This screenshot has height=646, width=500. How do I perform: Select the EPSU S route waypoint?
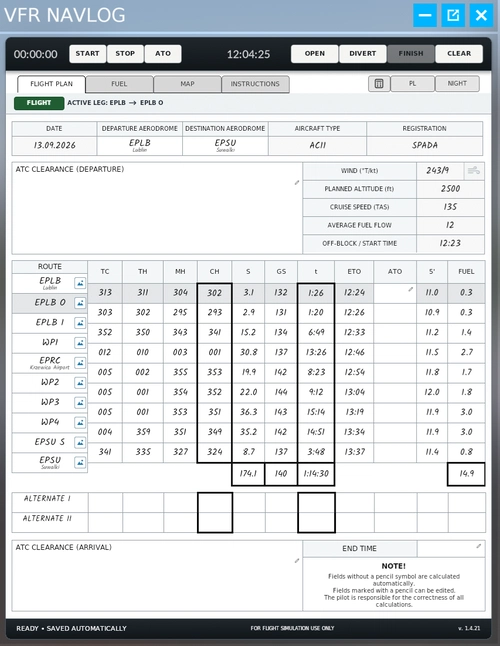point(49,442)
